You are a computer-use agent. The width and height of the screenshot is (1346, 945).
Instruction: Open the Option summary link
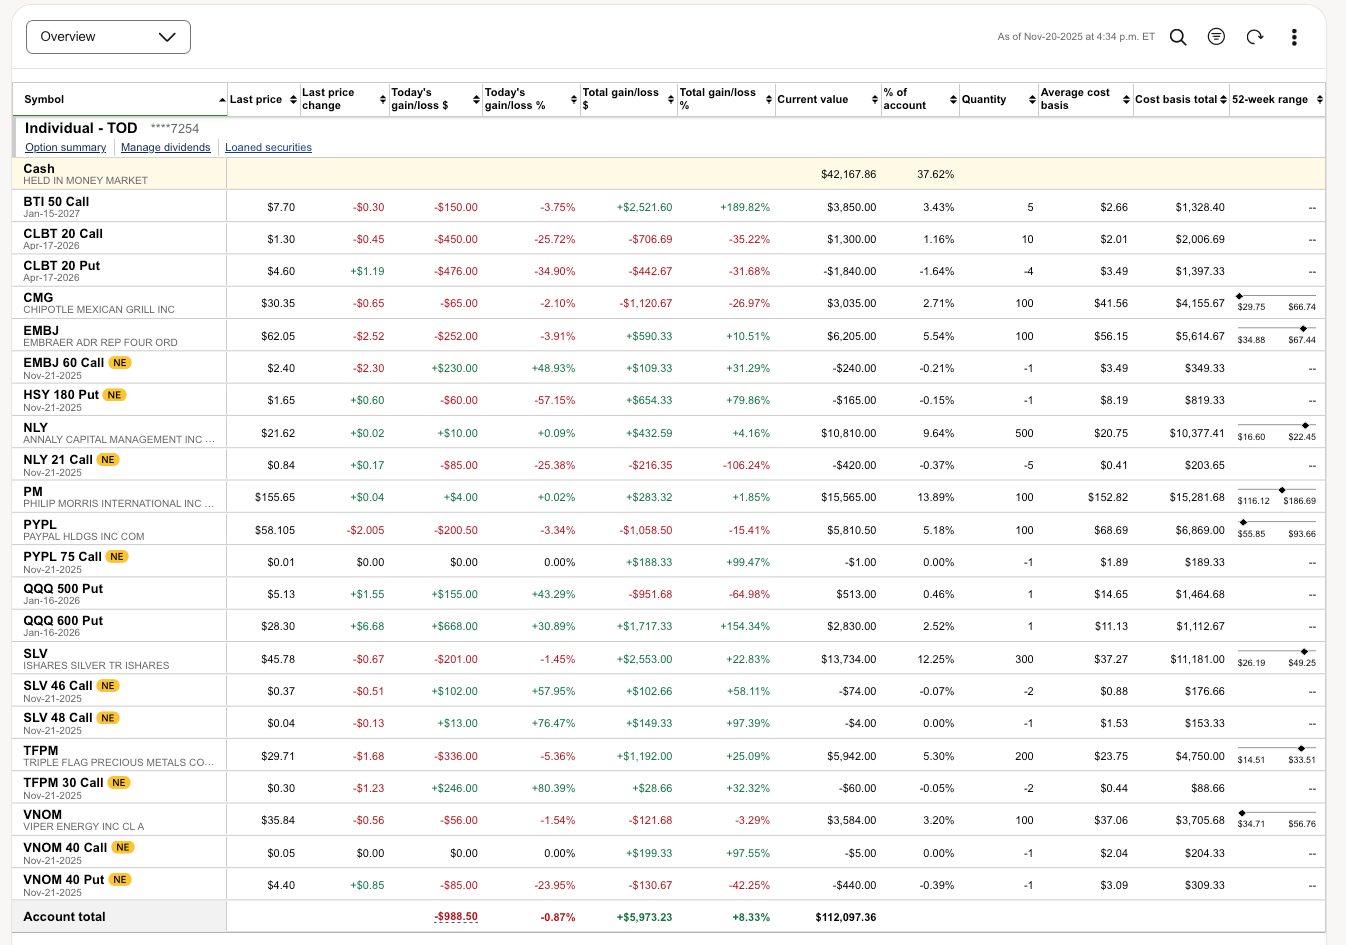tap(65, 147)
